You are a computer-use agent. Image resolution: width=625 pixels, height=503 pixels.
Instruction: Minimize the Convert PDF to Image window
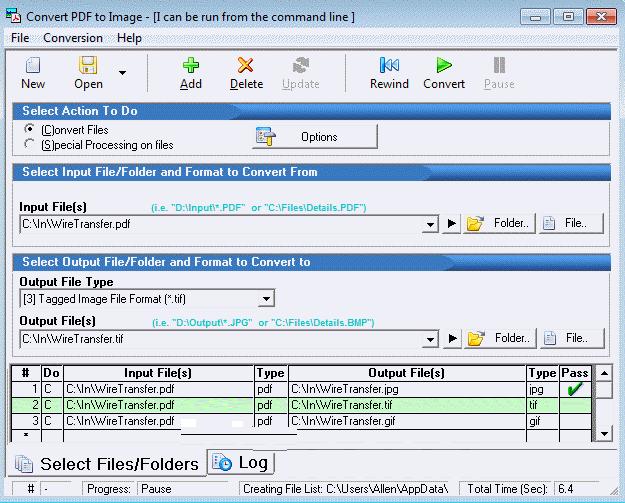point(535,17)
